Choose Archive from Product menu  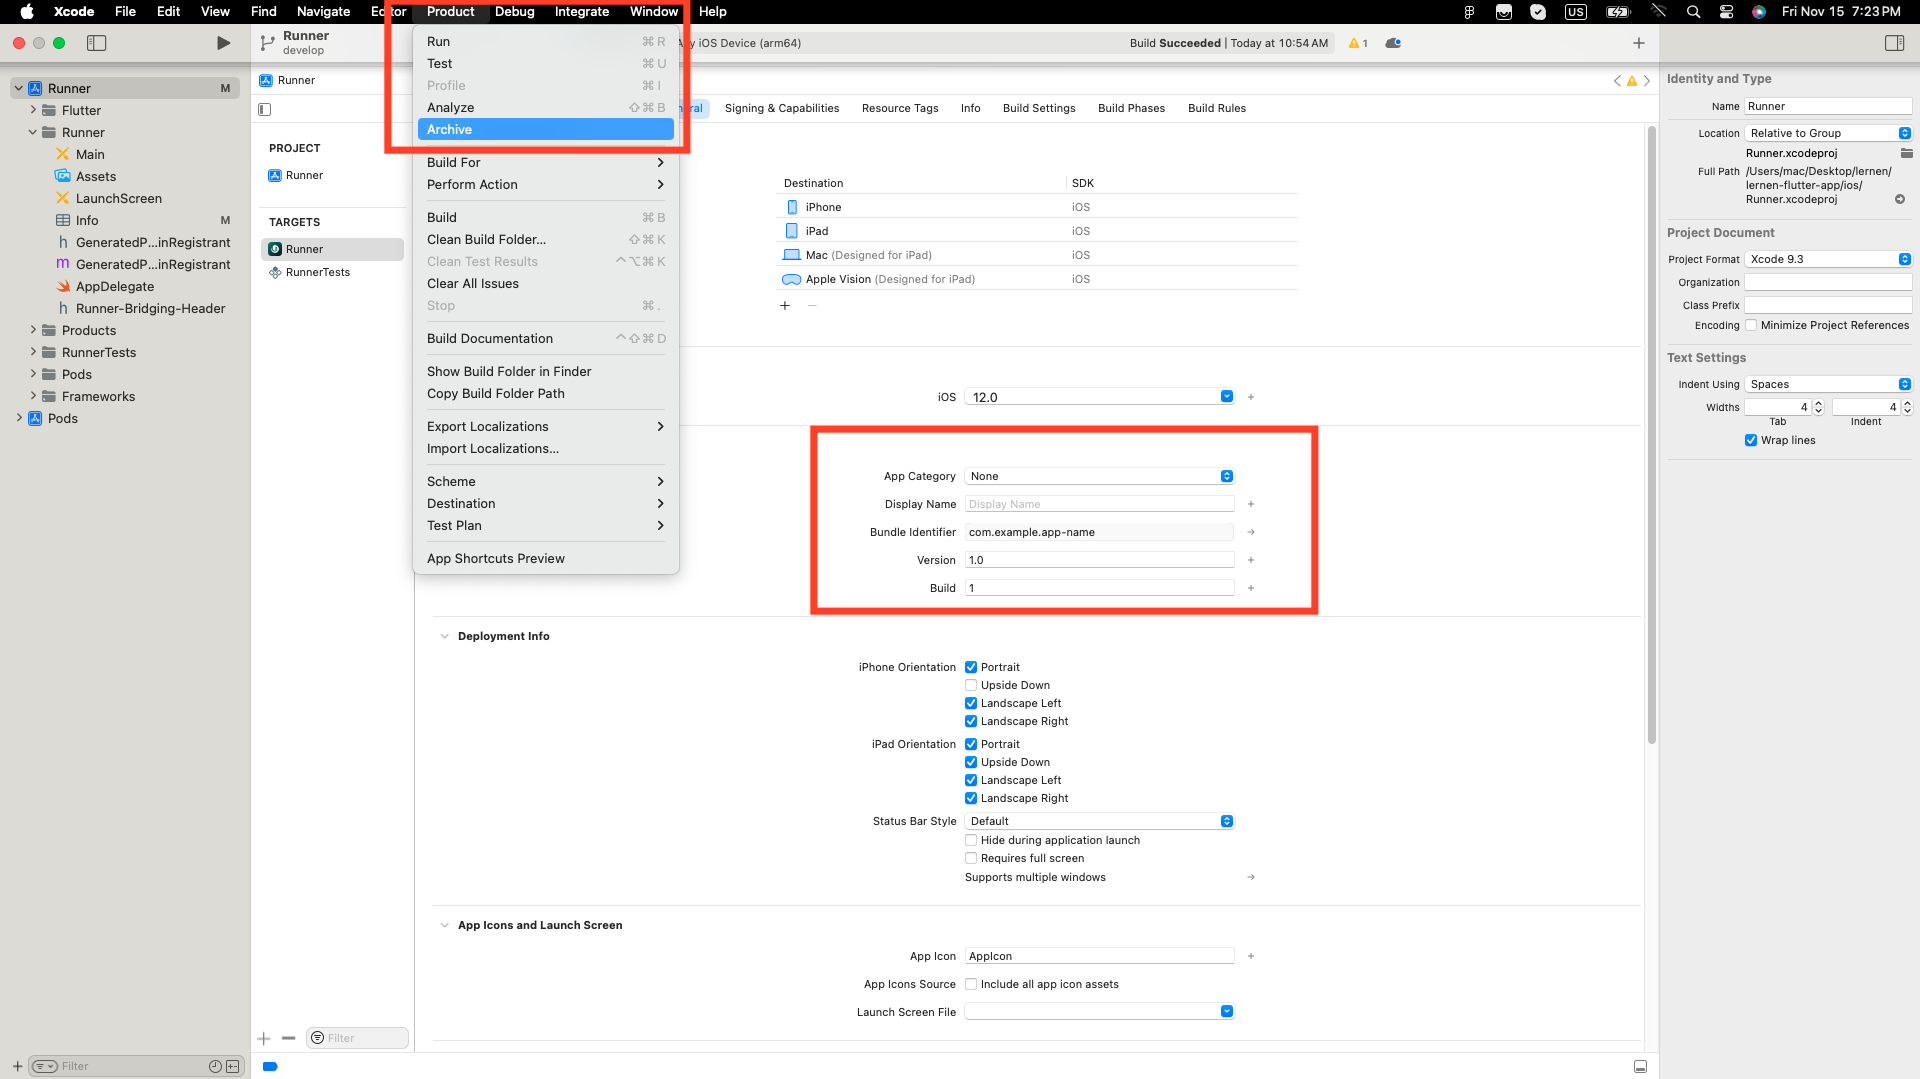point(546,129)
